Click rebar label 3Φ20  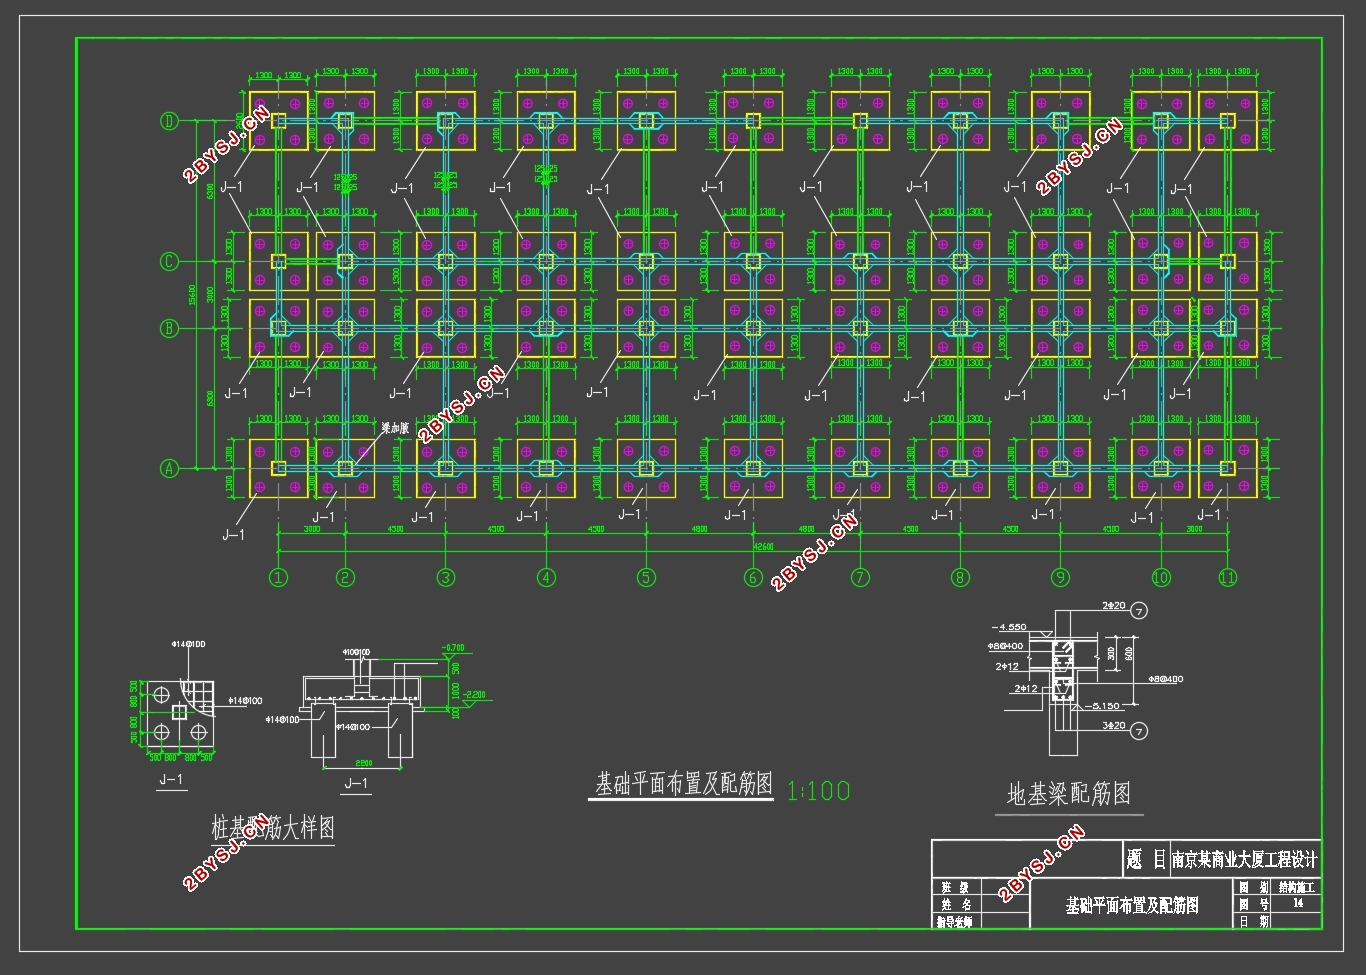click(x=1114, y=726)
